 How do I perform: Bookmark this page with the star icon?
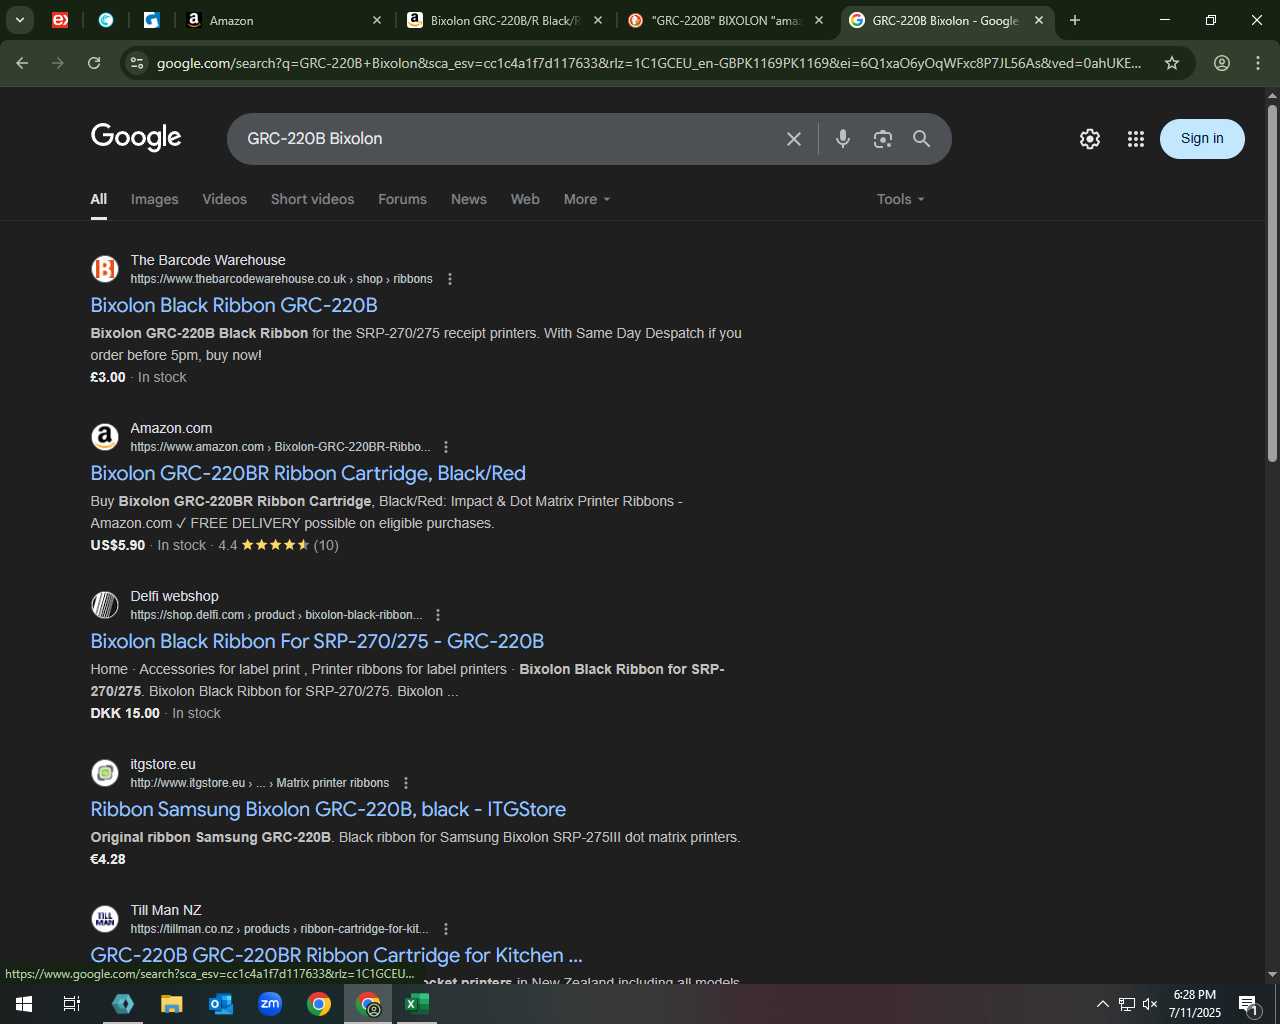tap(1172, 63)
